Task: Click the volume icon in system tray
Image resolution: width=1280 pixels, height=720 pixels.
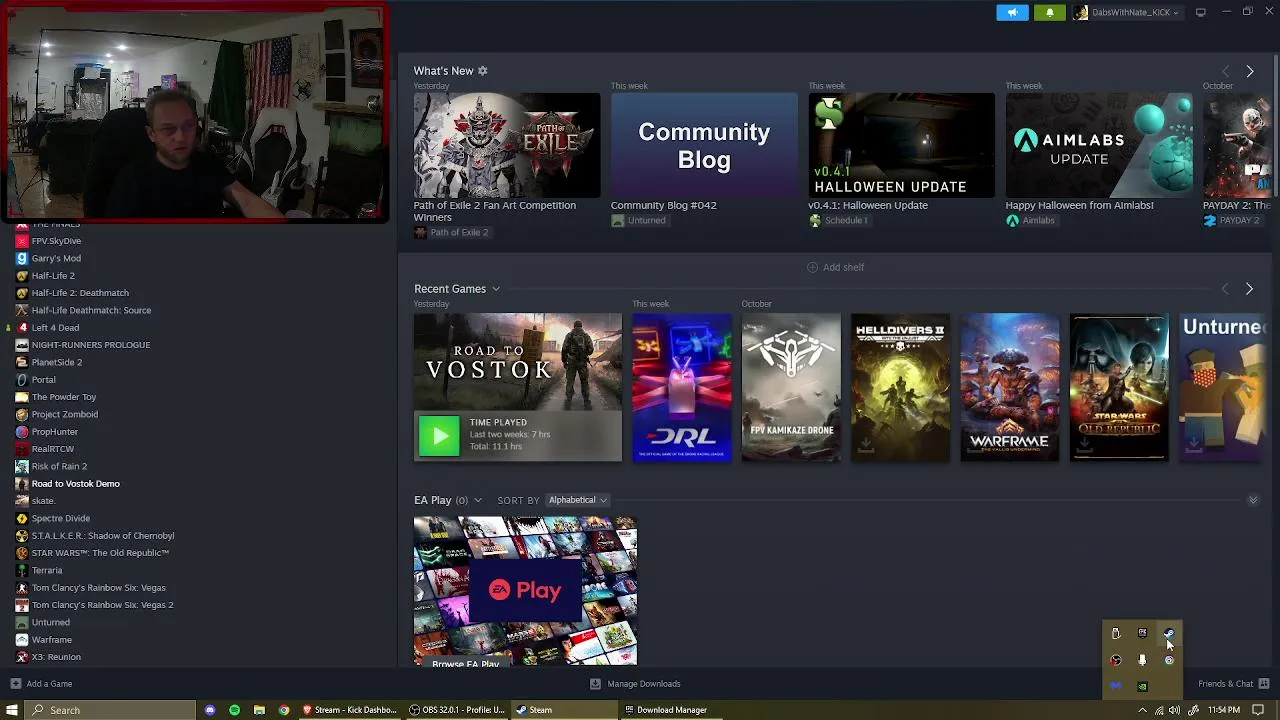Action: tap(1176, 710)
